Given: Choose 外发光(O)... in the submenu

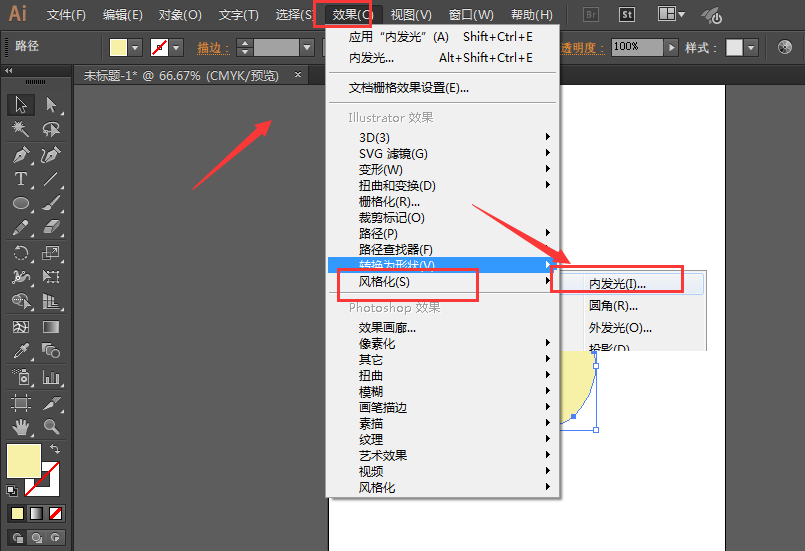Looking at the screenshot, I should (630, 328).
